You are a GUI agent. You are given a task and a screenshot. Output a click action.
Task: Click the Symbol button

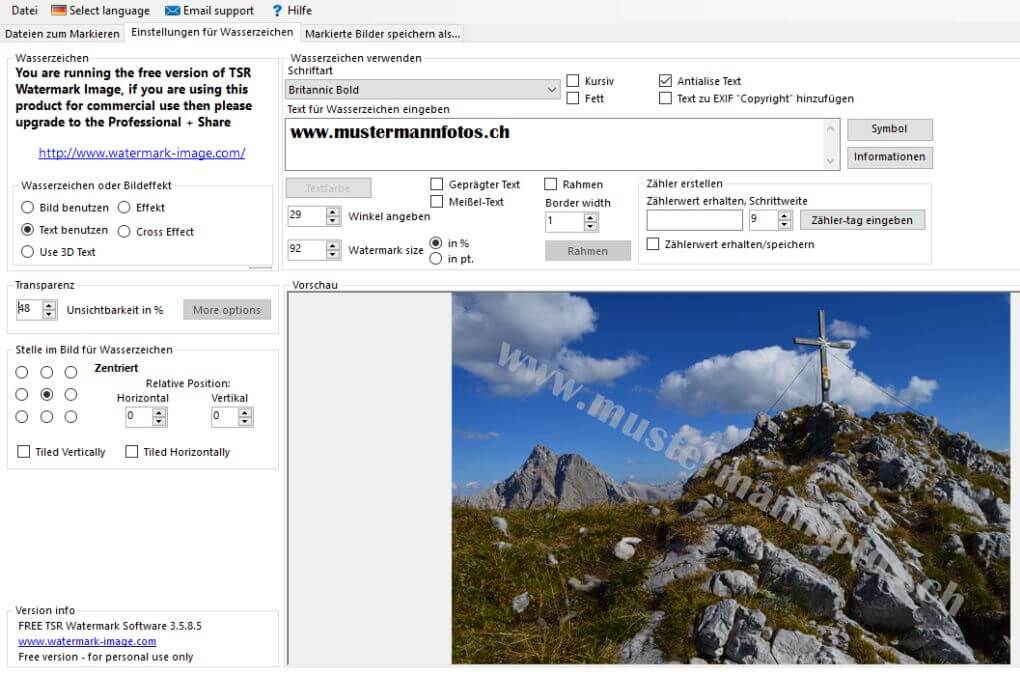pos(889,129)
